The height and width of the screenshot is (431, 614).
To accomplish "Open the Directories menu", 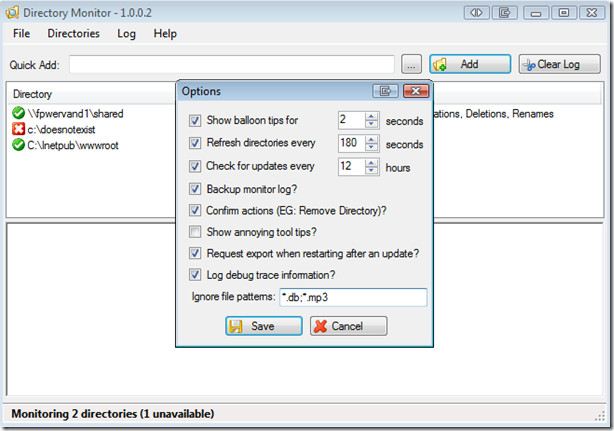I will tap(73, 34).
